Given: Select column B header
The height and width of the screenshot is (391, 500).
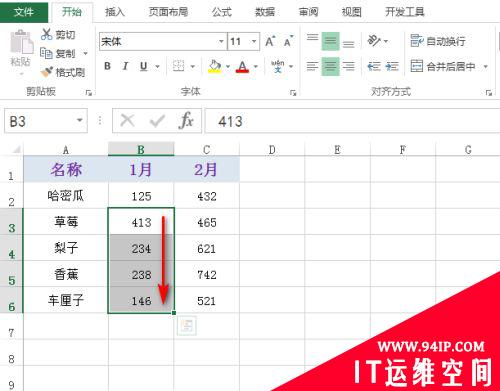Looking at the screenshot, I should (141, 149).
